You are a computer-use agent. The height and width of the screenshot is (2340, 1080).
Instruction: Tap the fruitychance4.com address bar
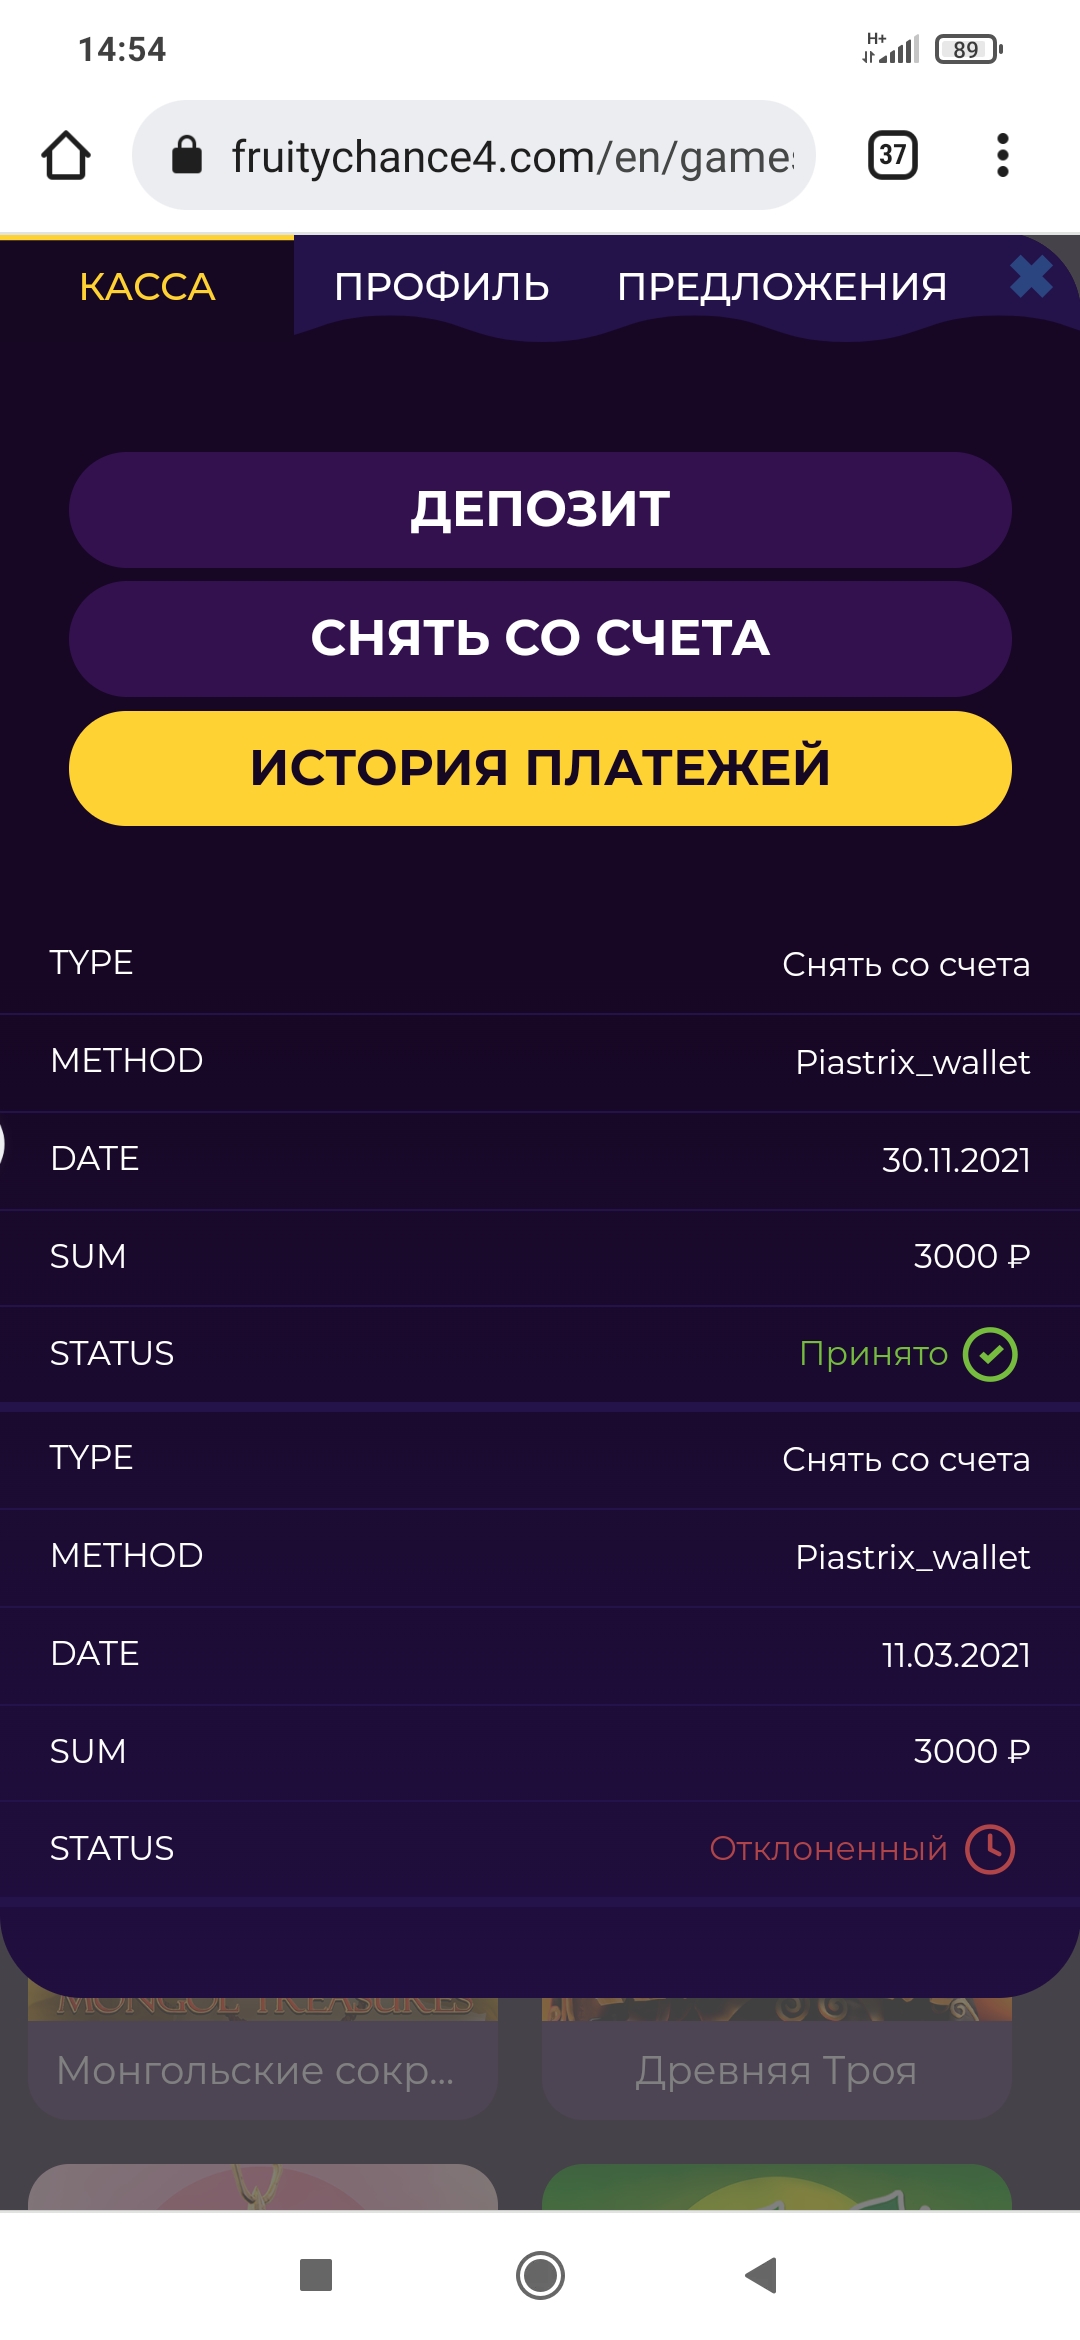click(x=510, y=156)
